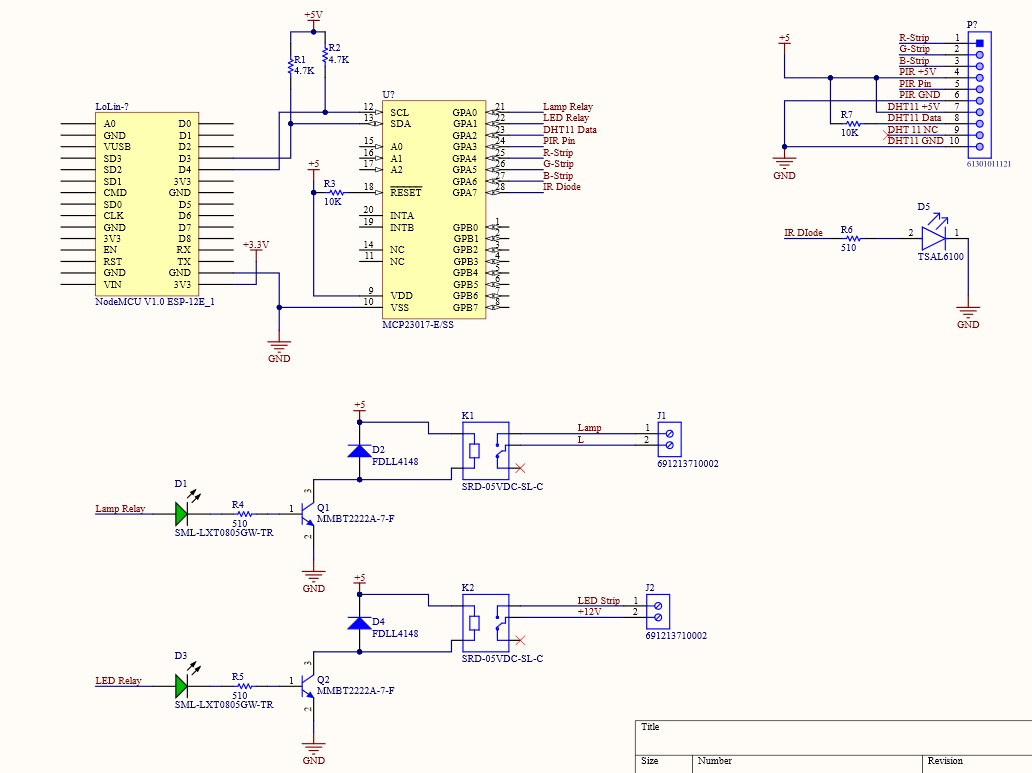Click the 61301011121 part number

point(989,164)
